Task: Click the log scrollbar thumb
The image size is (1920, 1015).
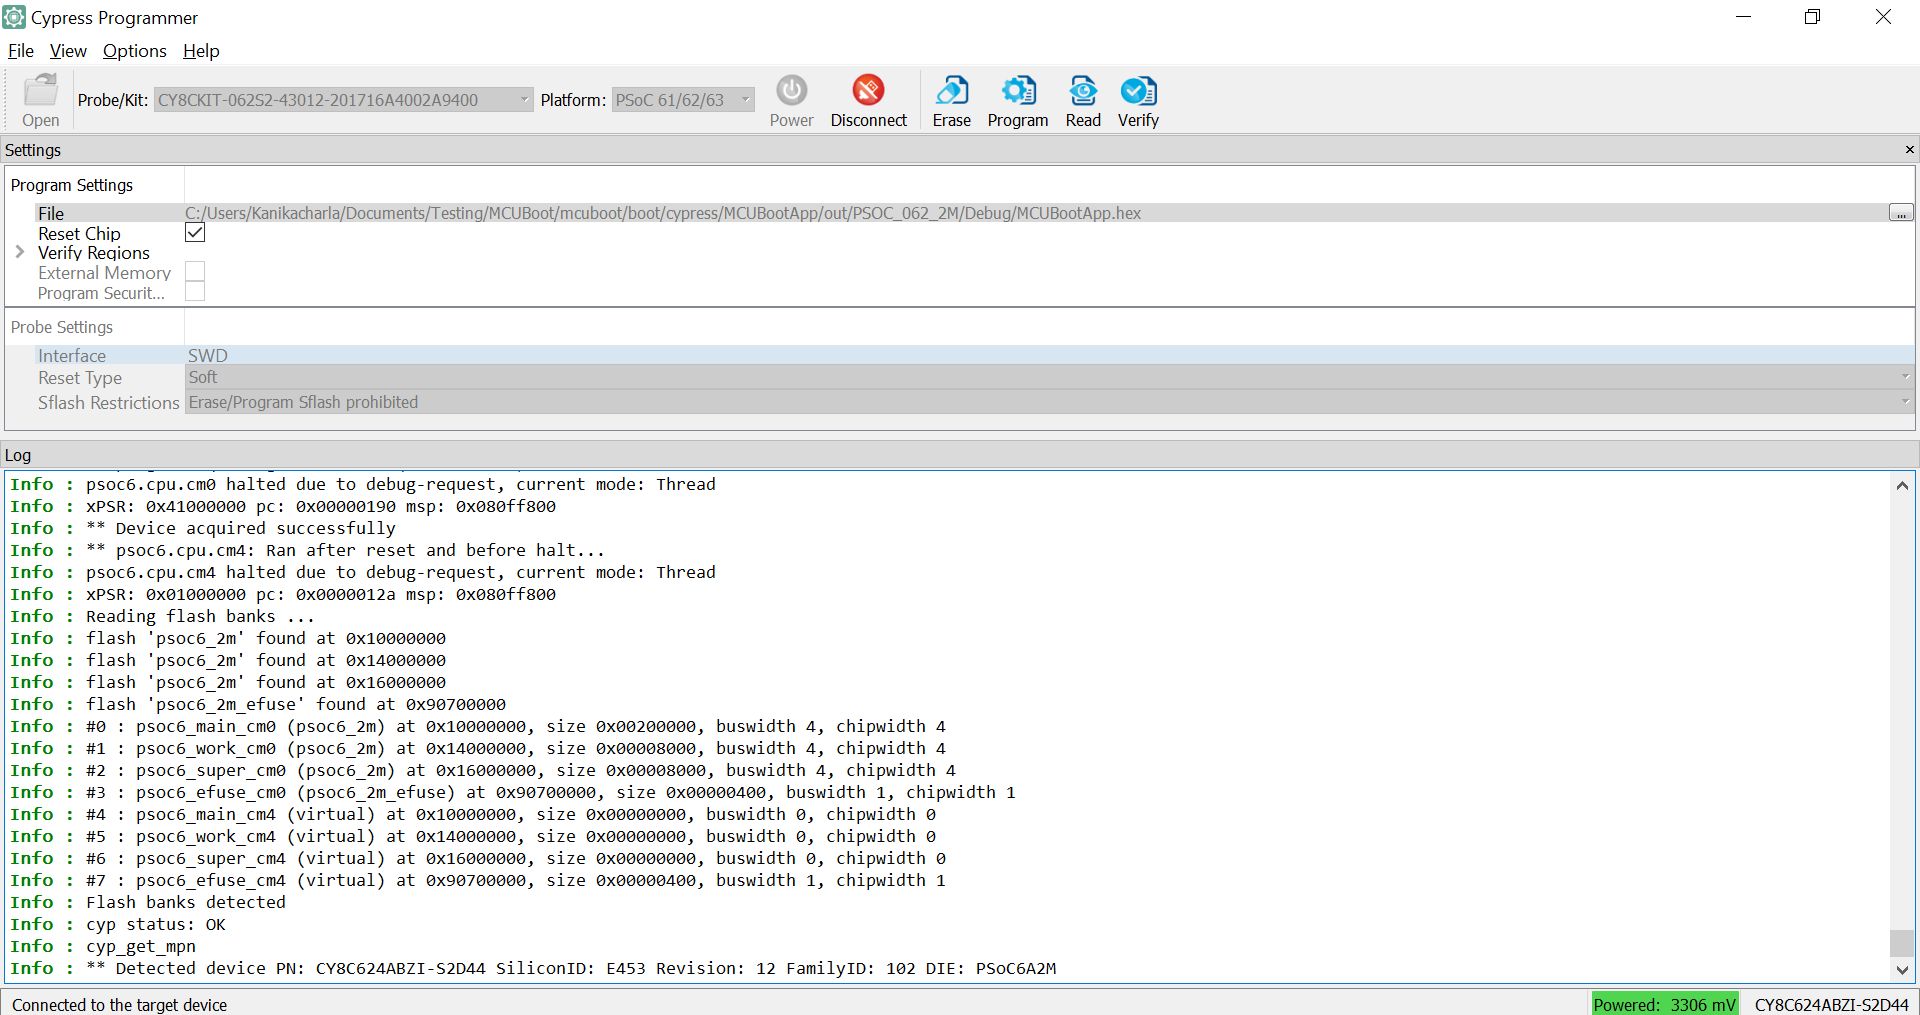Action: 1902,943
